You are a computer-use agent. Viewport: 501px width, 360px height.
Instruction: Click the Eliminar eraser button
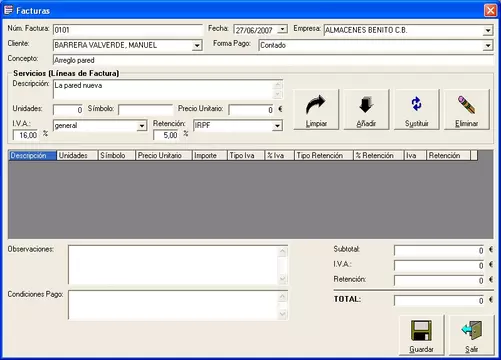tap(467, 110)
